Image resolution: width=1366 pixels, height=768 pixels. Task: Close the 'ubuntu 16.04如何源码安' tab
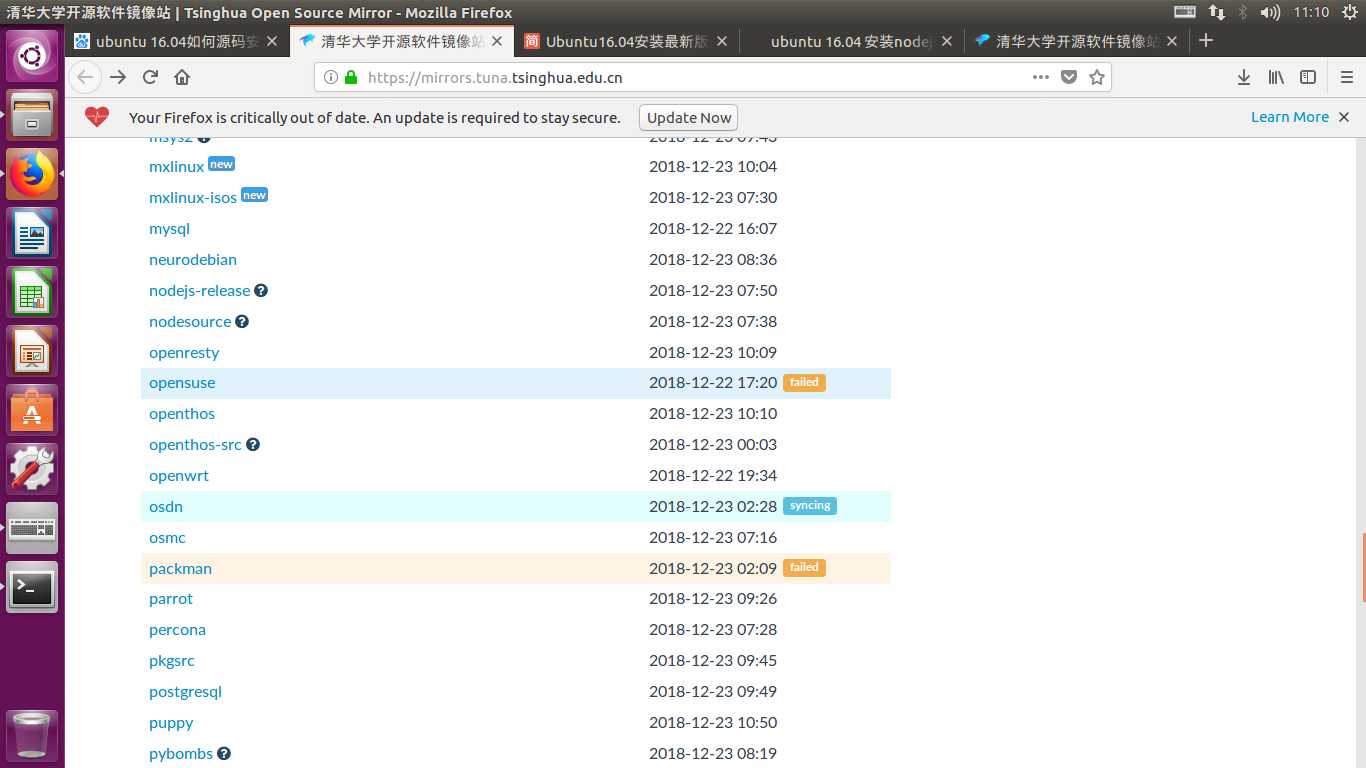pos(271,41)
